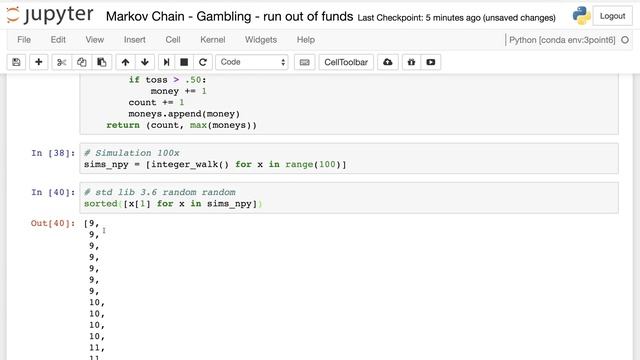Viewport: 640px width, 360px height.
Task: Open the Insert menu
Action: [x=135, y=40]
